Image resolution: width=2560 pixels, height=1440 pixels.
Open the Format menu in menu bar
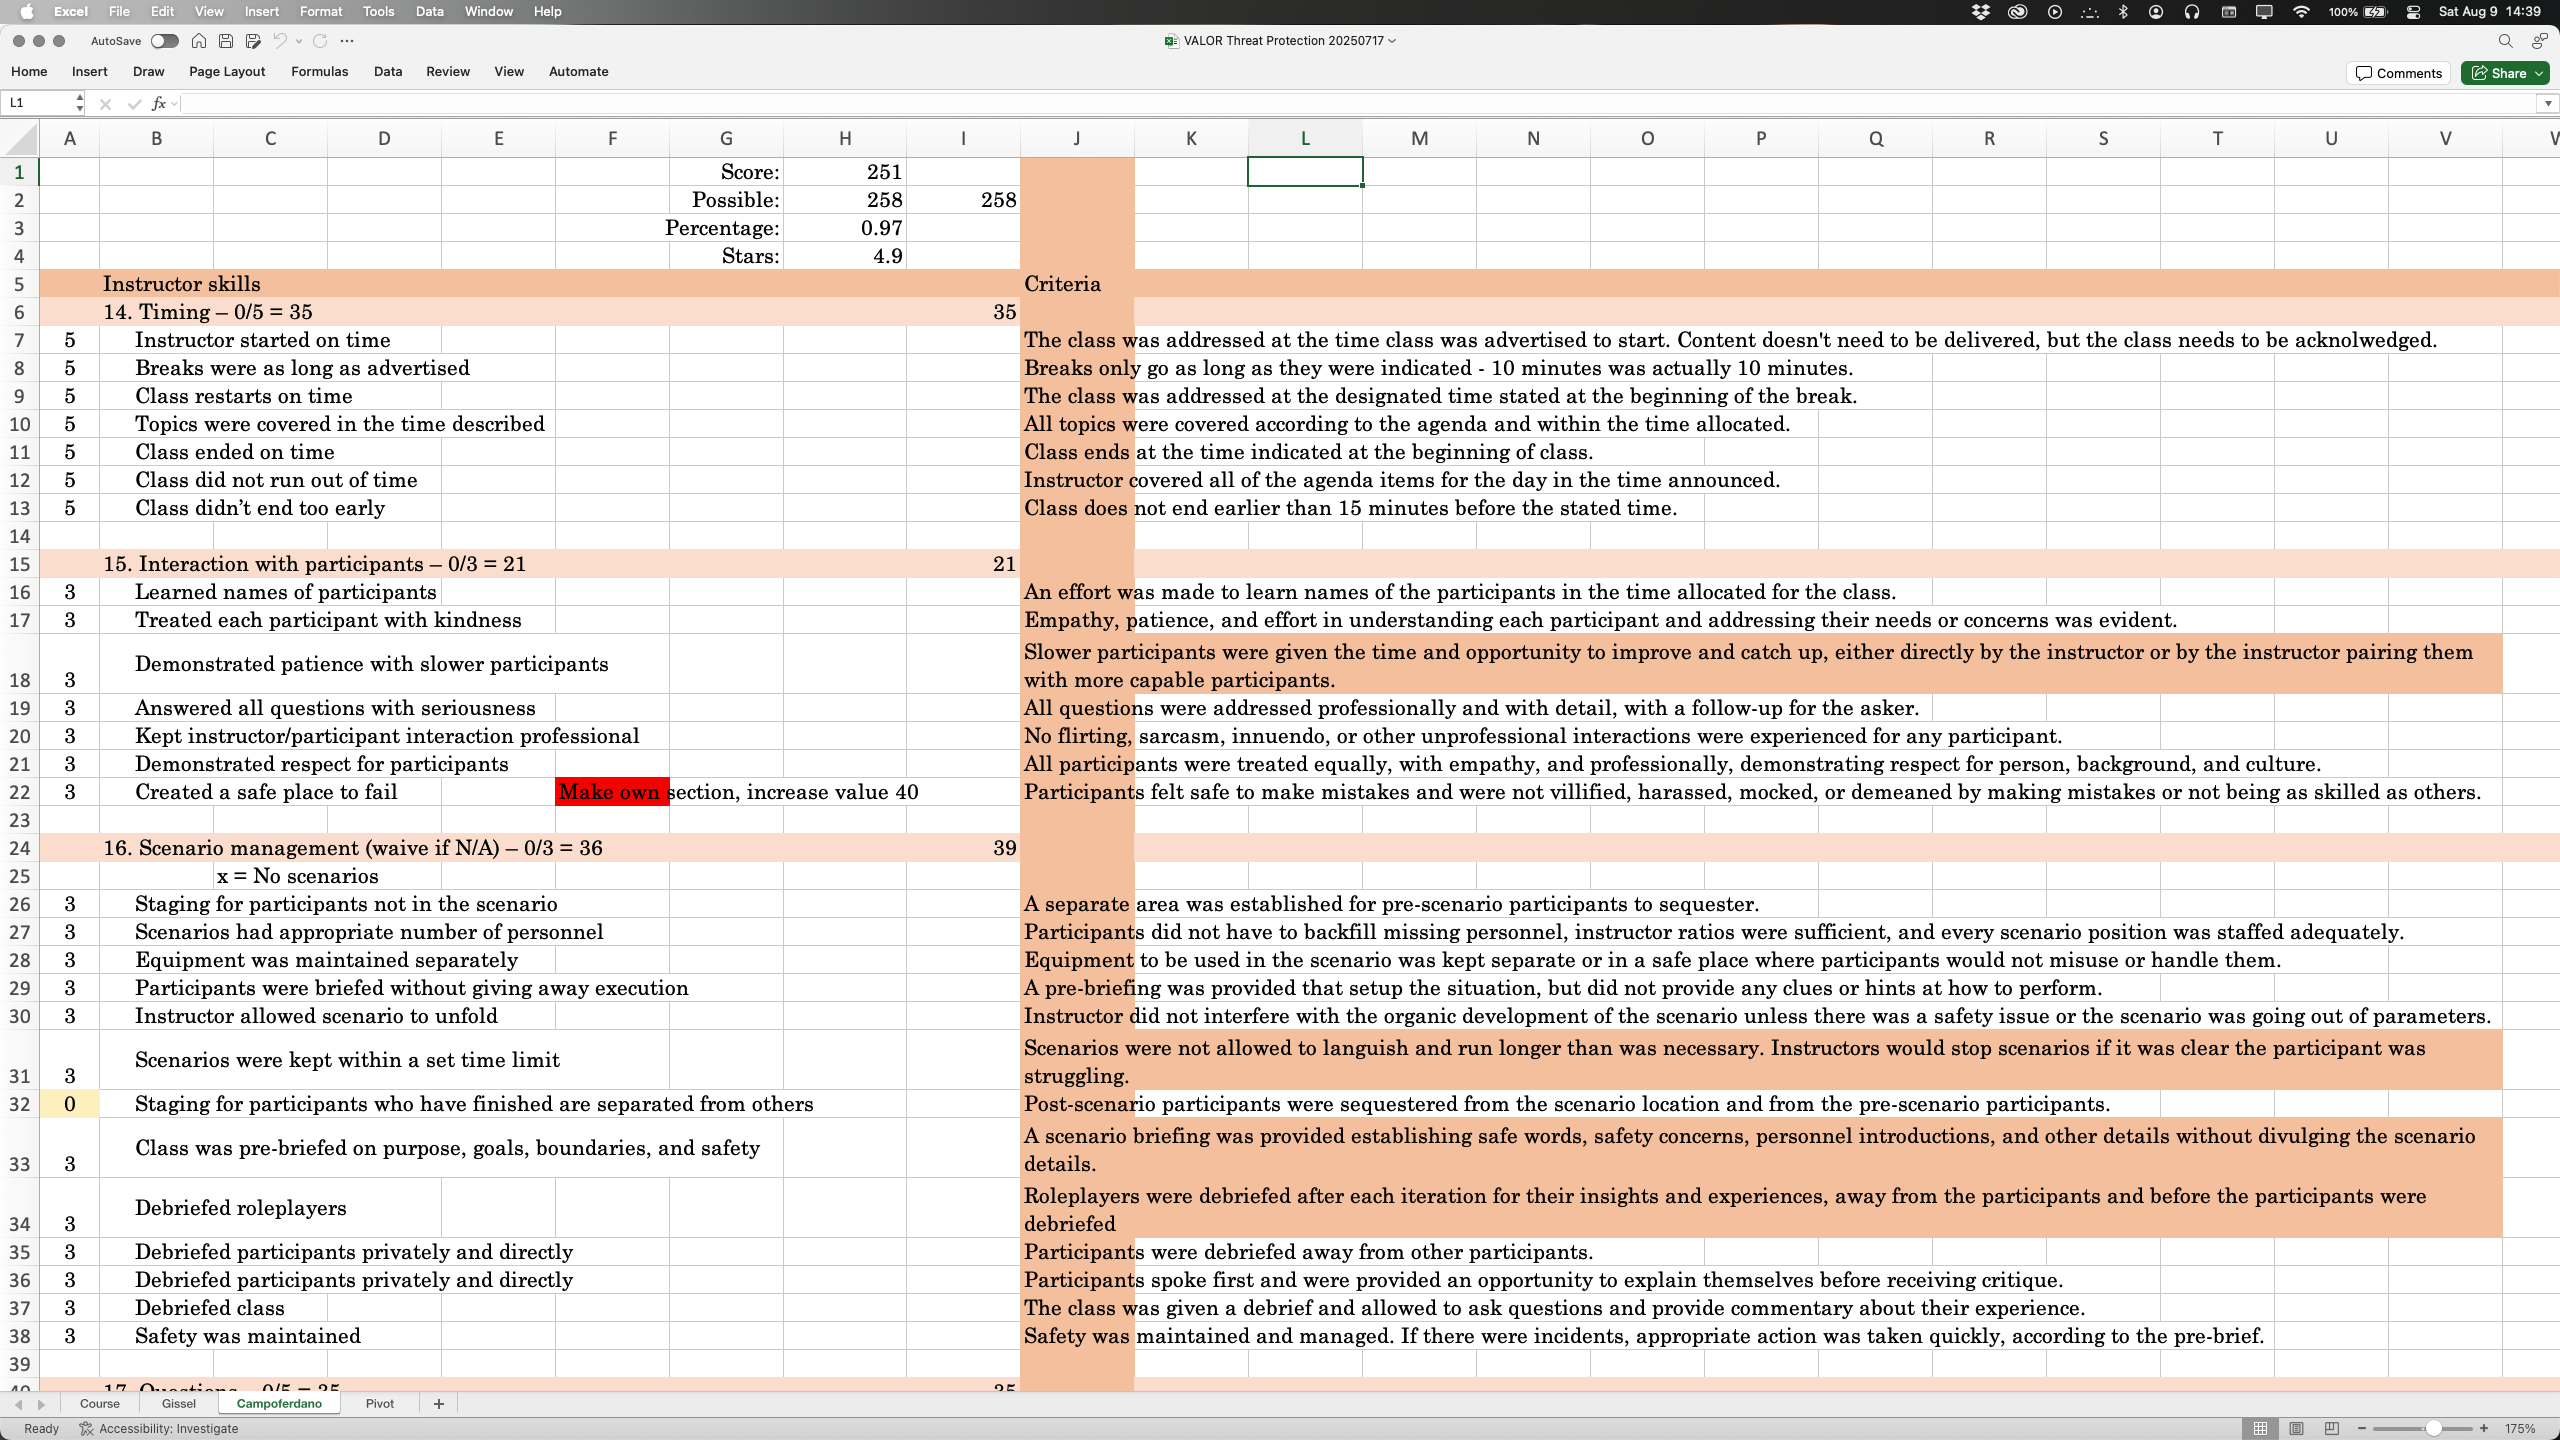point(321,12)
